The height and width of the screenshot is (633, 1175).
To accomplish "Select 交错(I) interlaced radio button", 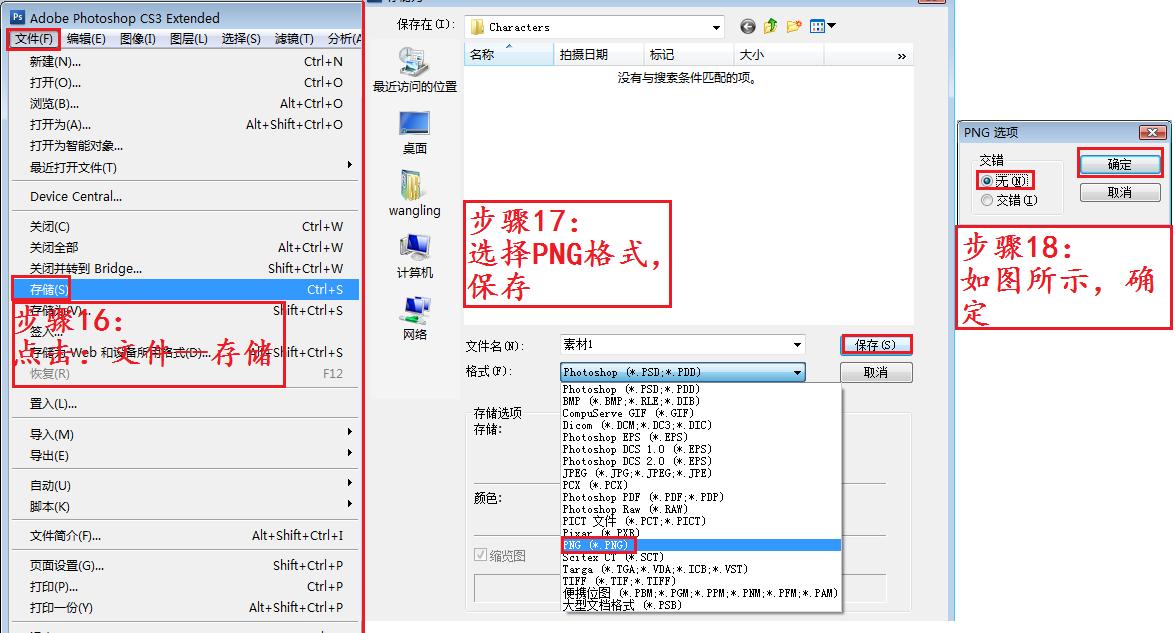I will pos(987,200).
